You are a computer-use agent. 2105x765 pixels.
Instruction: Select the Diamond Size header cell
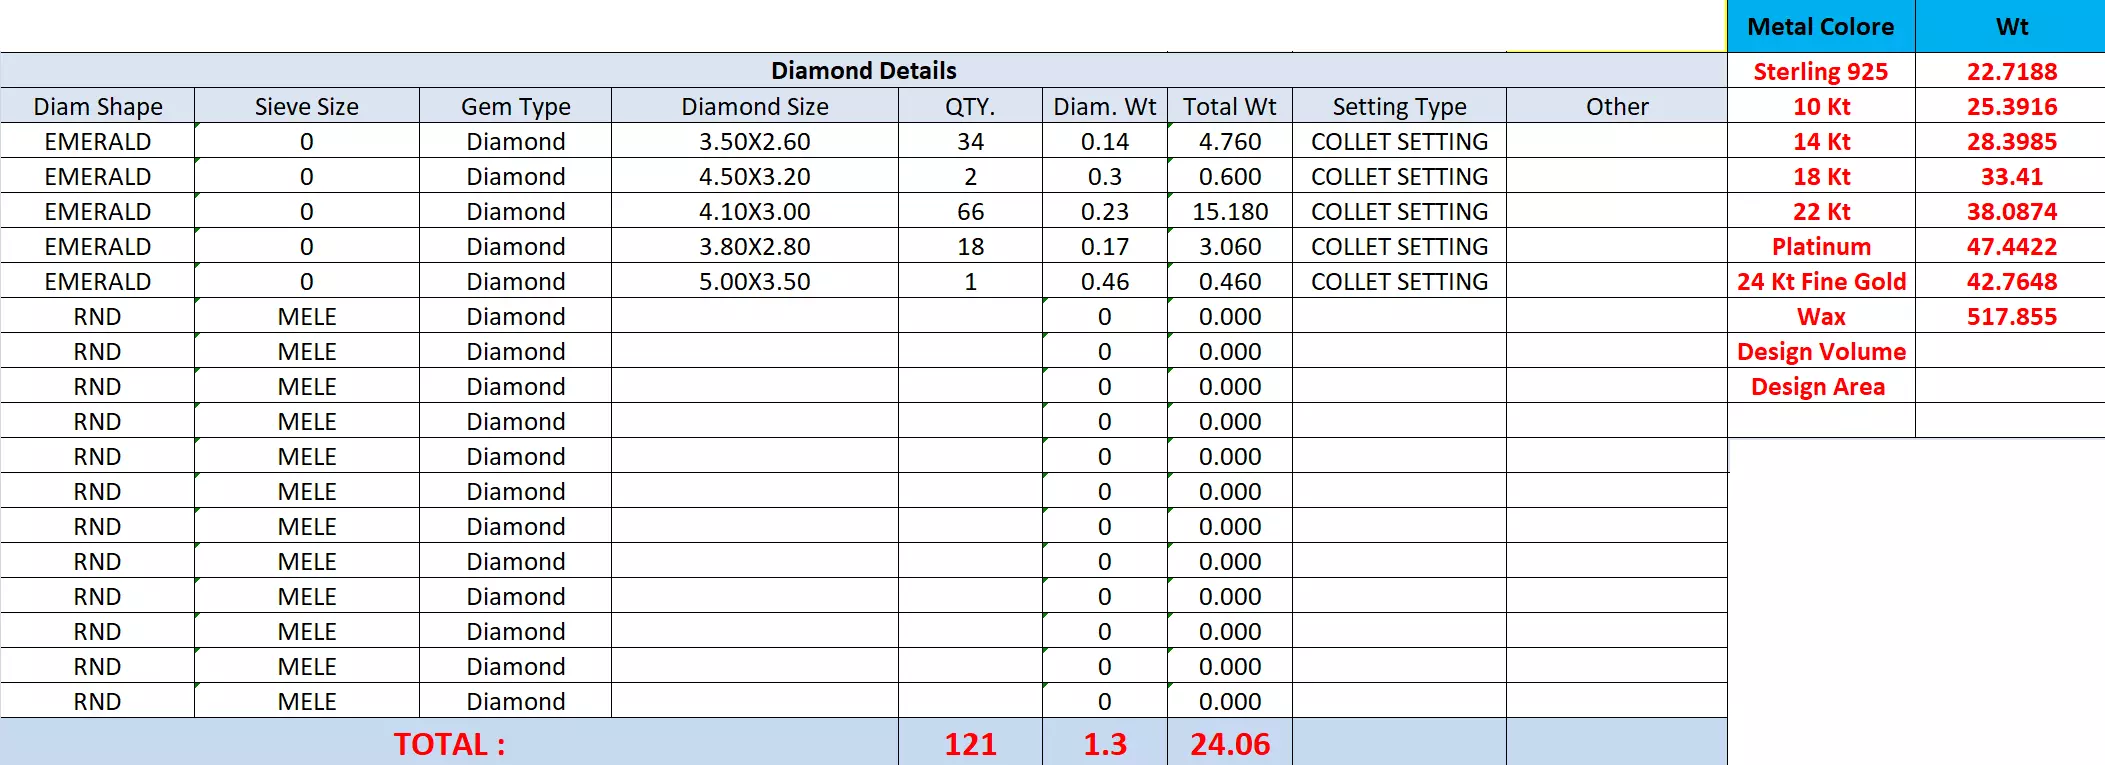click(755, 106)
